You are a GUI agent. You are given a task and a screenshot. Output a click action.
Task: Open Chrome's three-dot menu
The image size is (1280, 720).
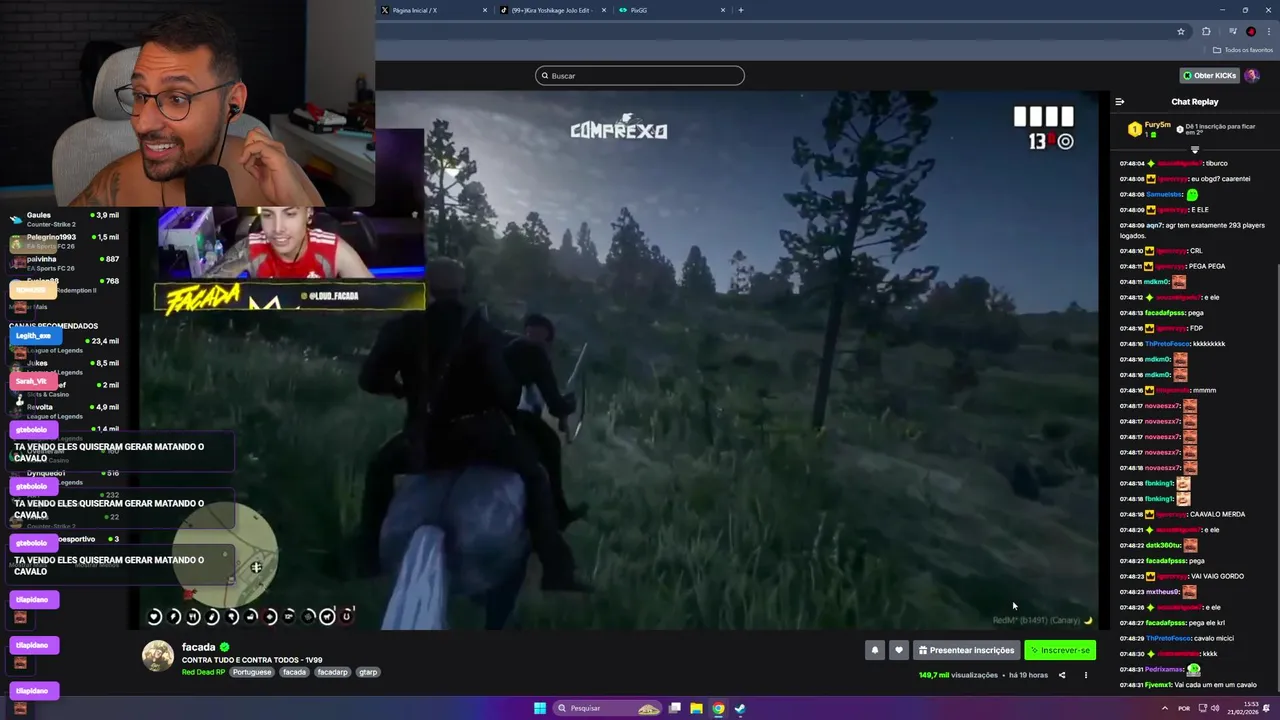[x=1269, y=31]
